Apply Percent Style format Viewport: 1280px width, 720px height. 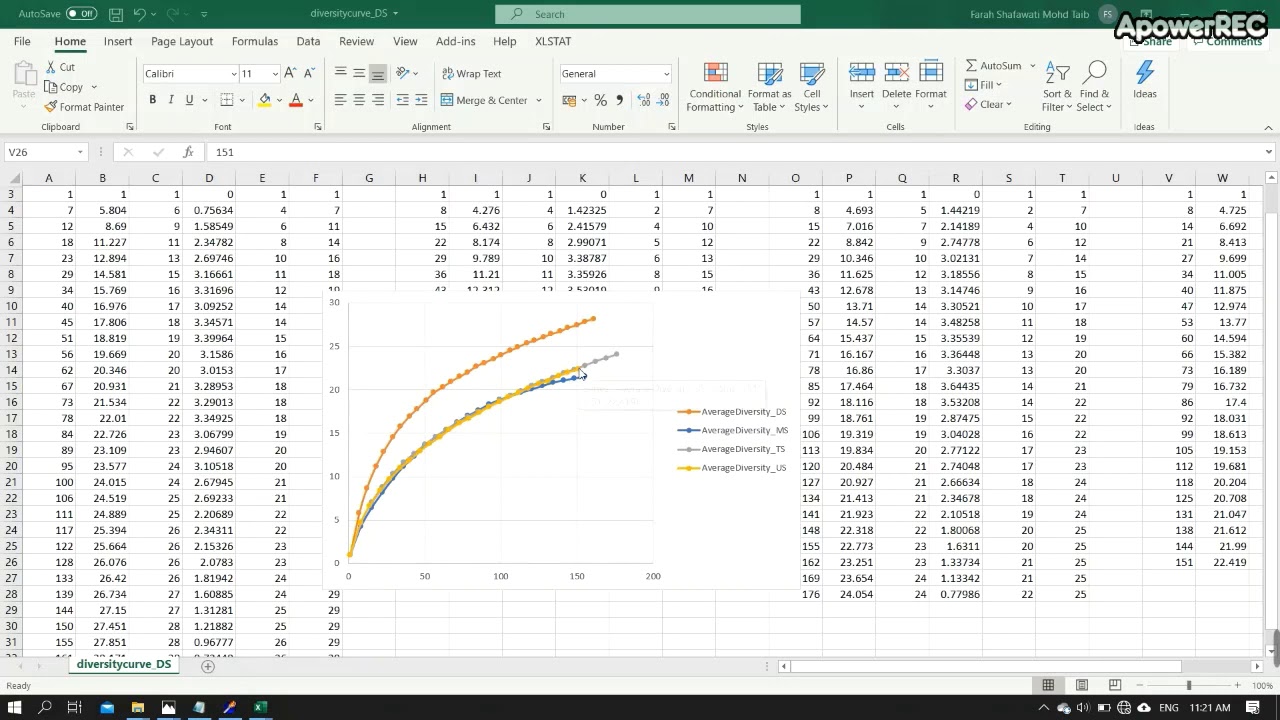(x=600, y=100)
